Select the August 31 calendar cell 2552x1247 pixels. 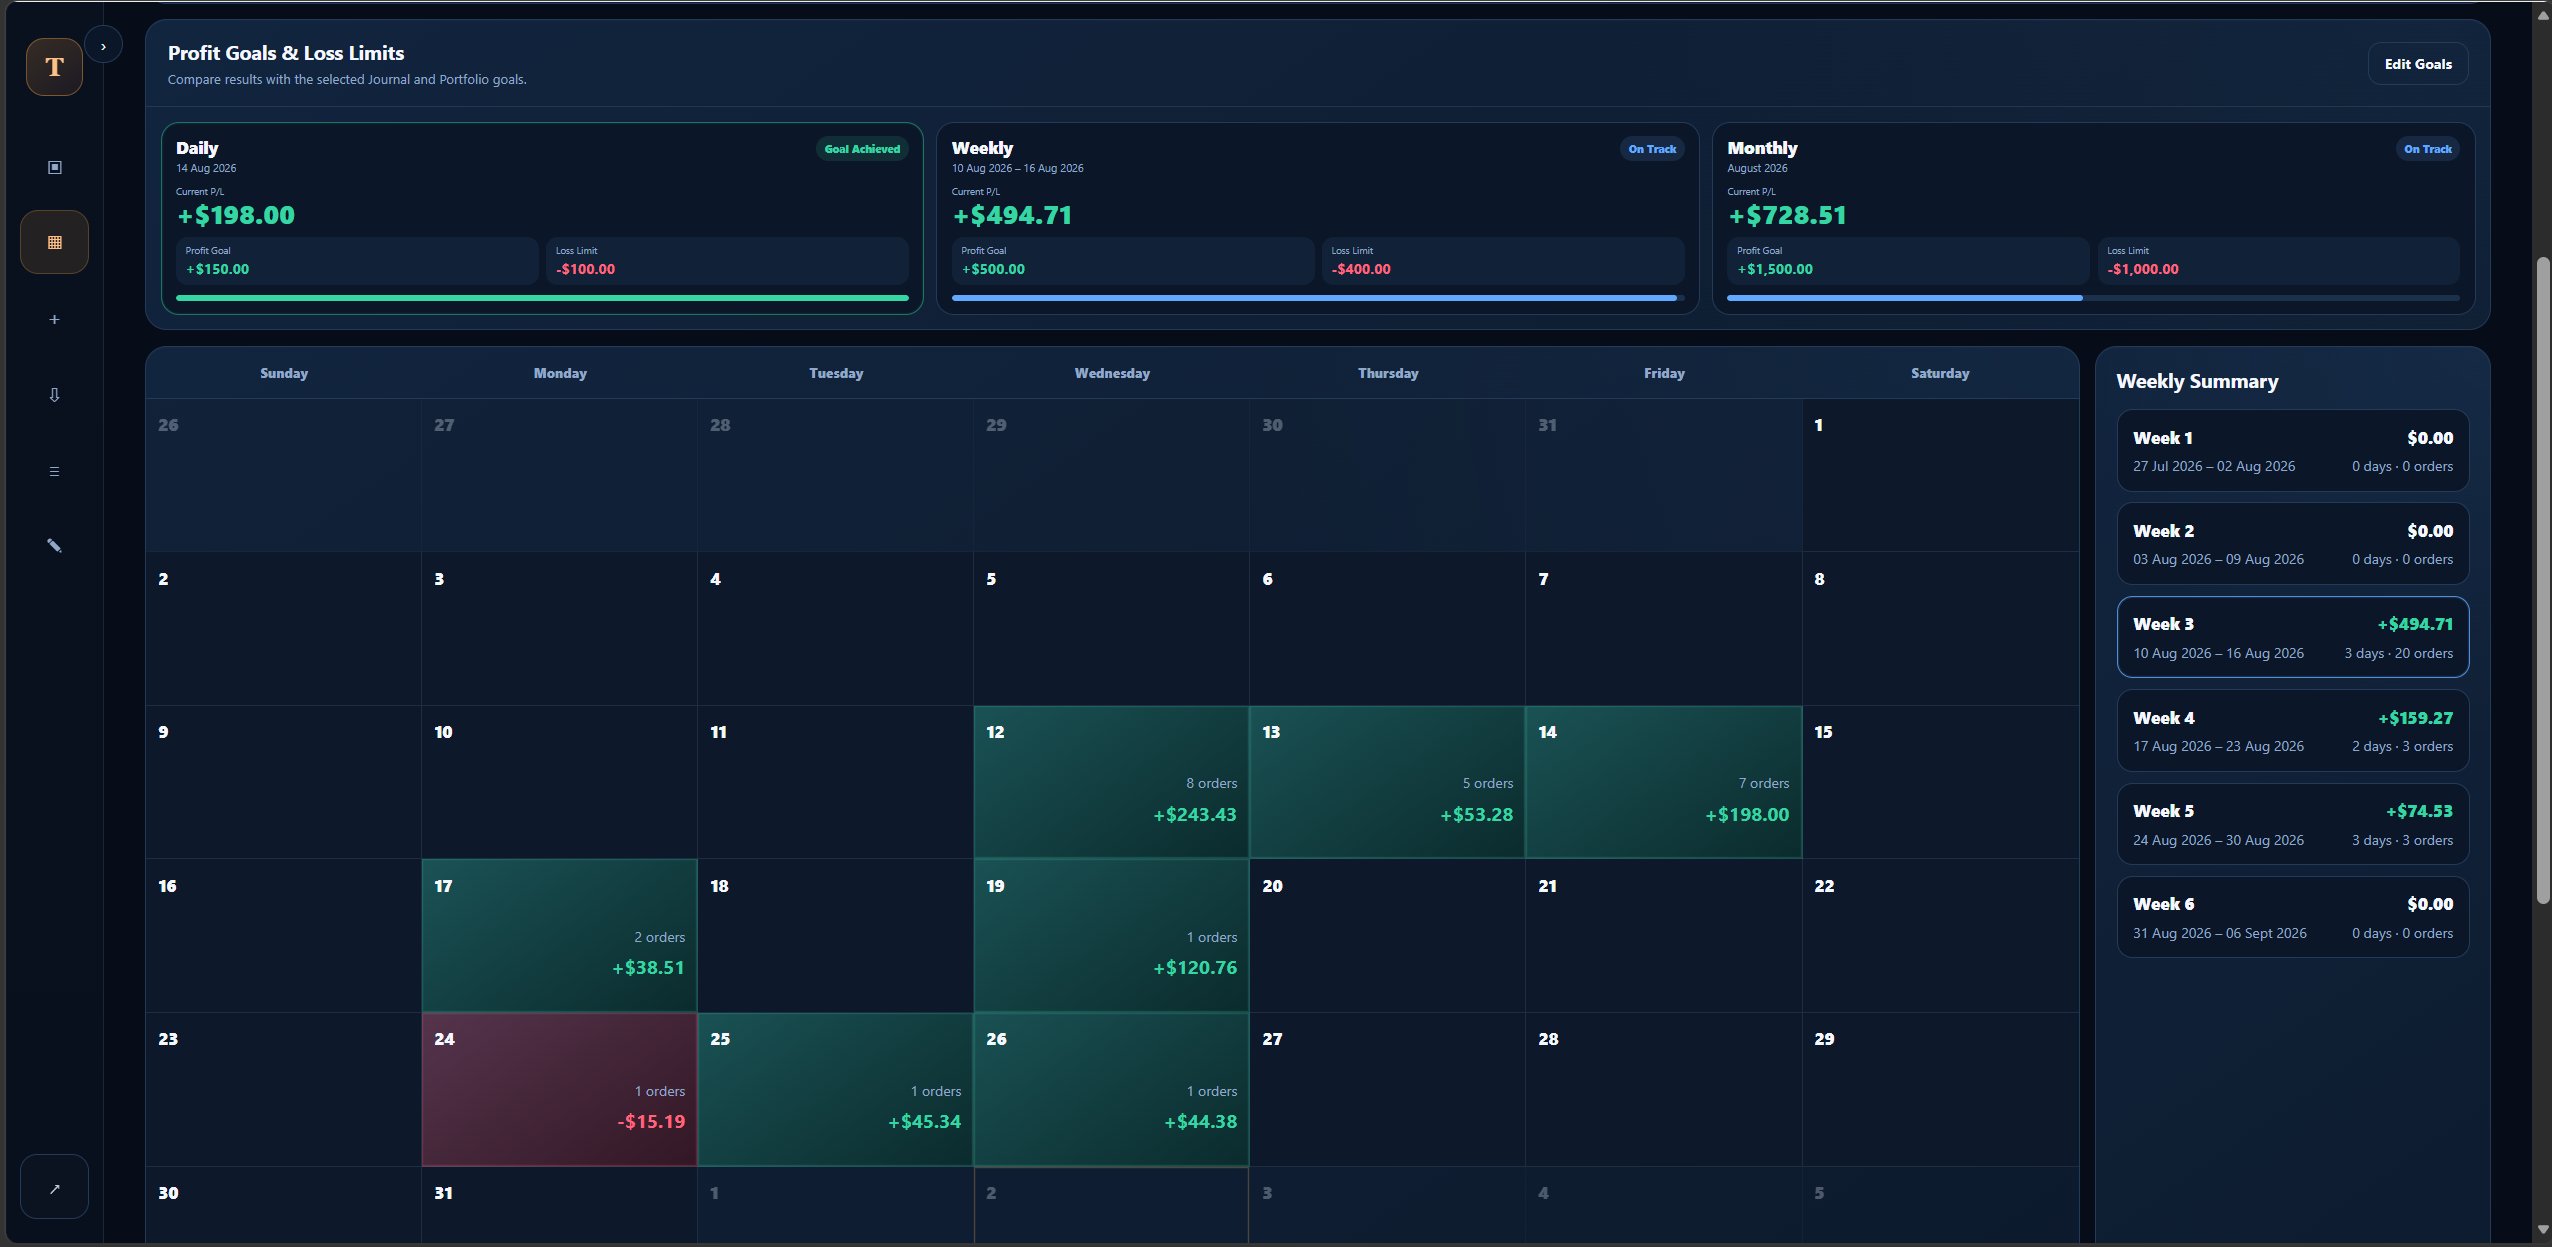coord(559,1206)
